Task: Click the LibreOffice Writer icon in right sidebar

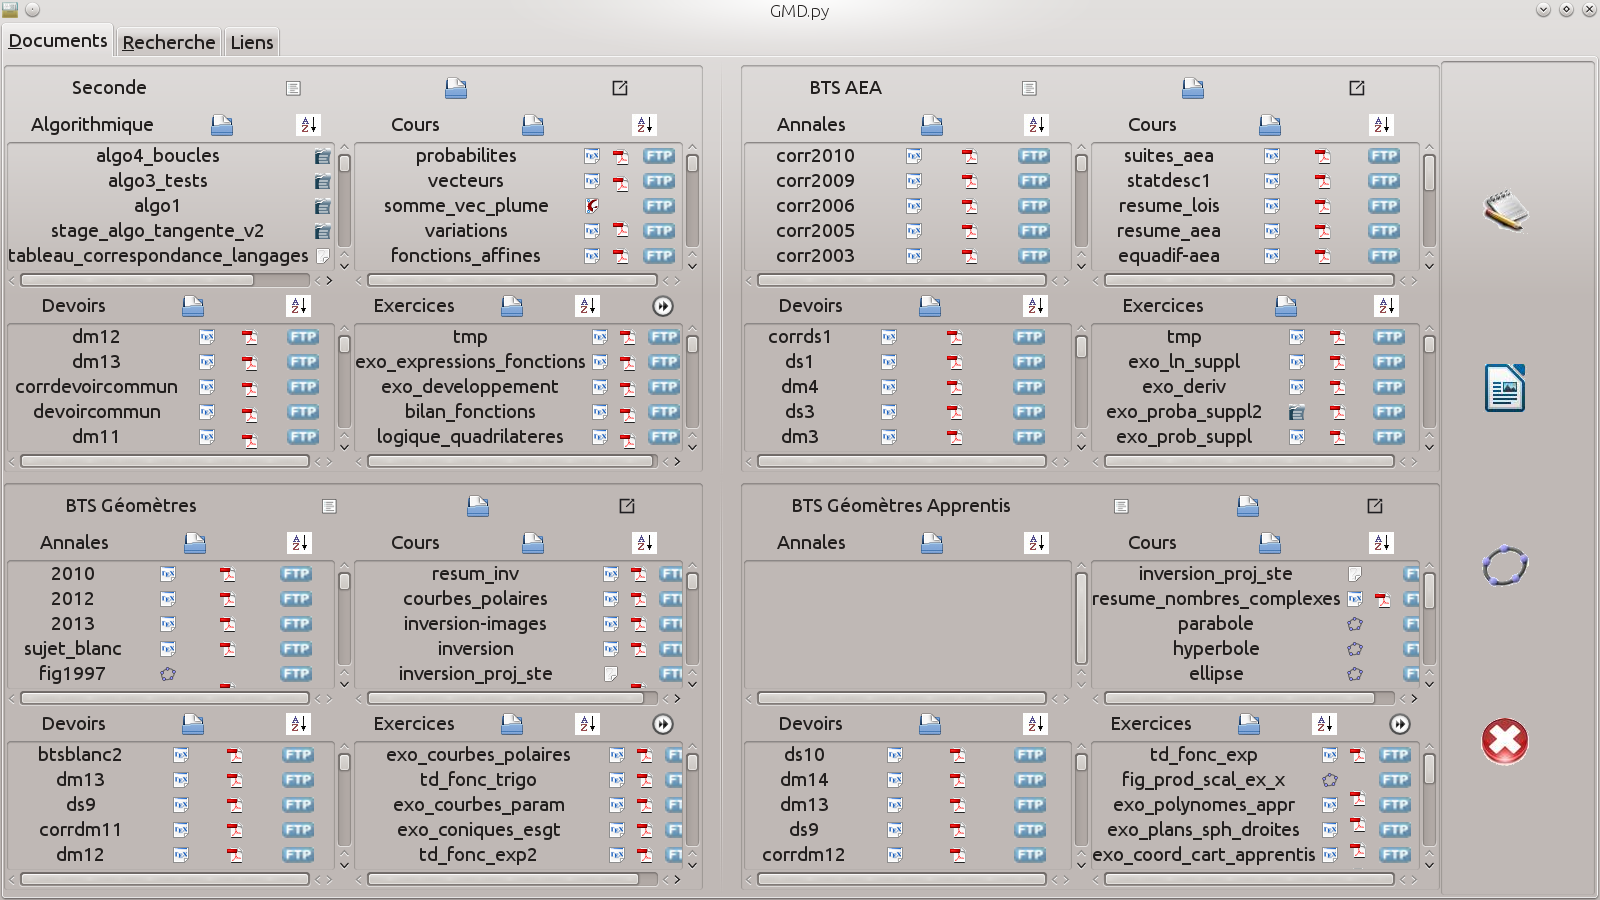Action: [1505, 388]
